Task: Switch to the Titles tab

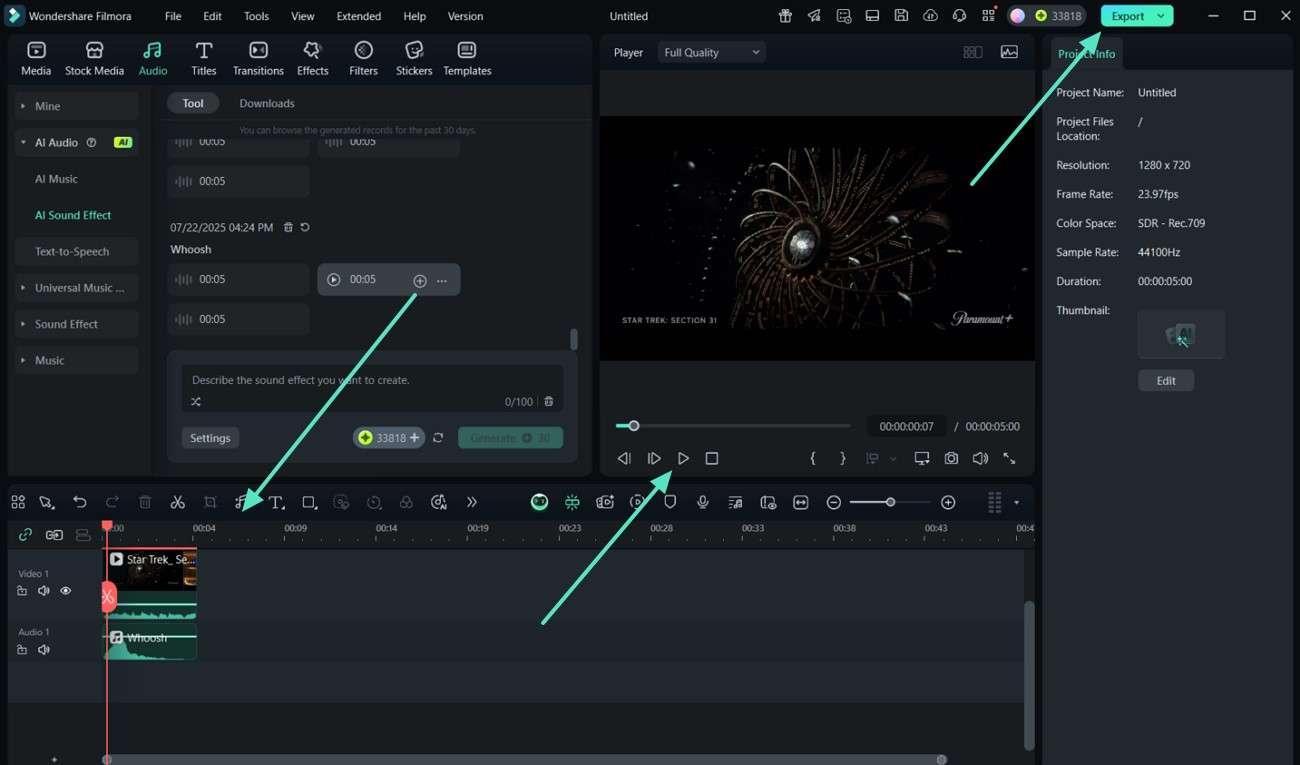Action: [204, 58]
